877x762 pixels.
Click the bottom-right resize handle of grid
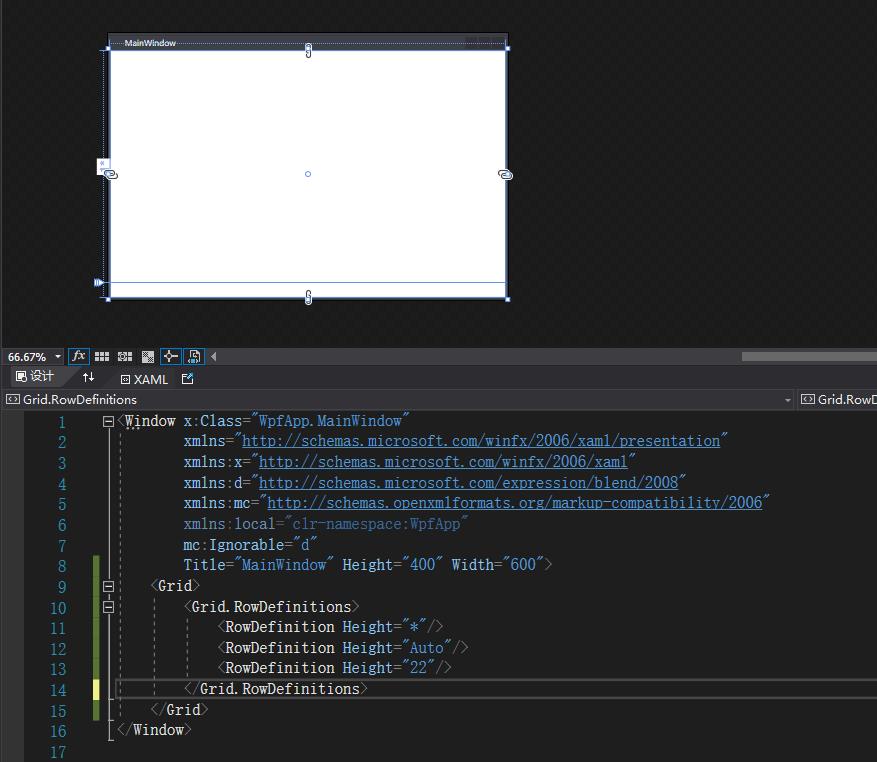507,299
